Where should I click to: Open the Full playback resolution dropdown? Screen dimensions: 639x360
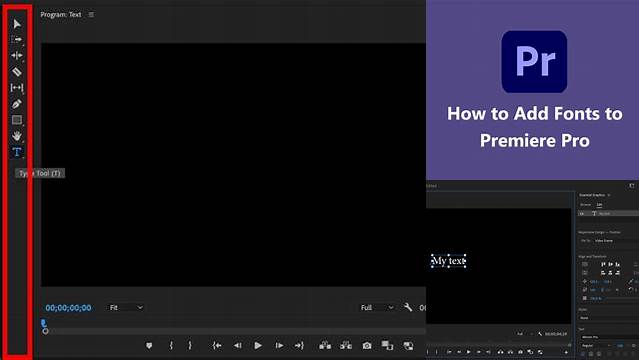pyautogui.click(x=377, y=307)
